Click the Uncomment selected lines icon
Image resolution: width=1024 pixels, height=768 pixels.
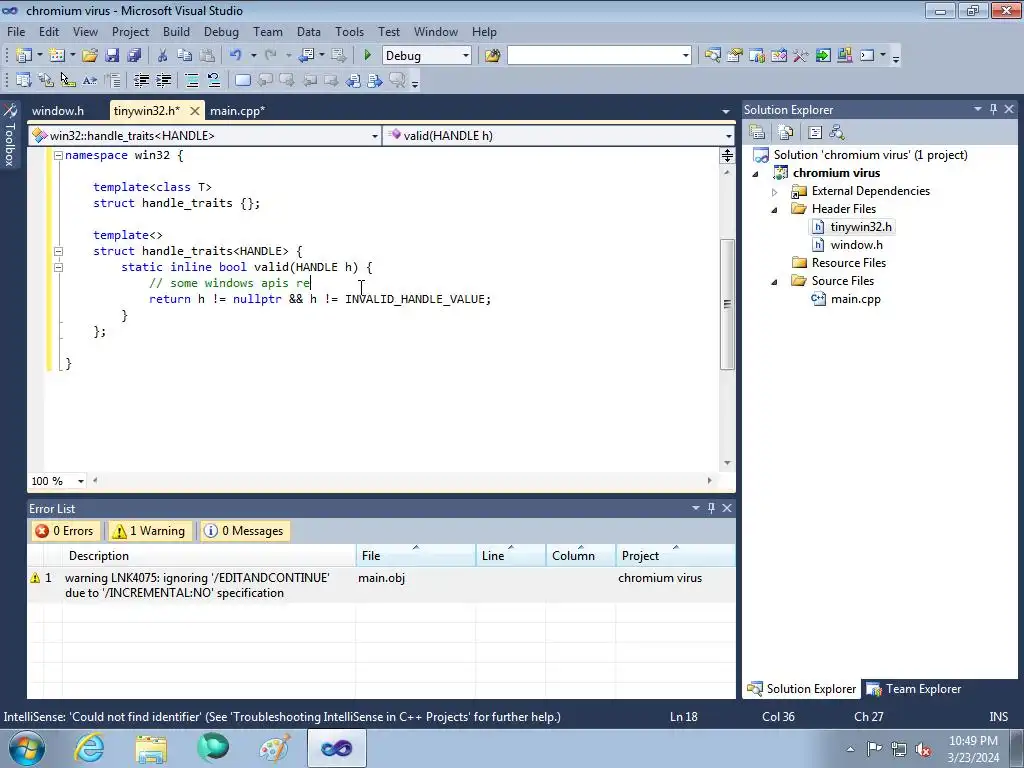[x=214, y=80]
